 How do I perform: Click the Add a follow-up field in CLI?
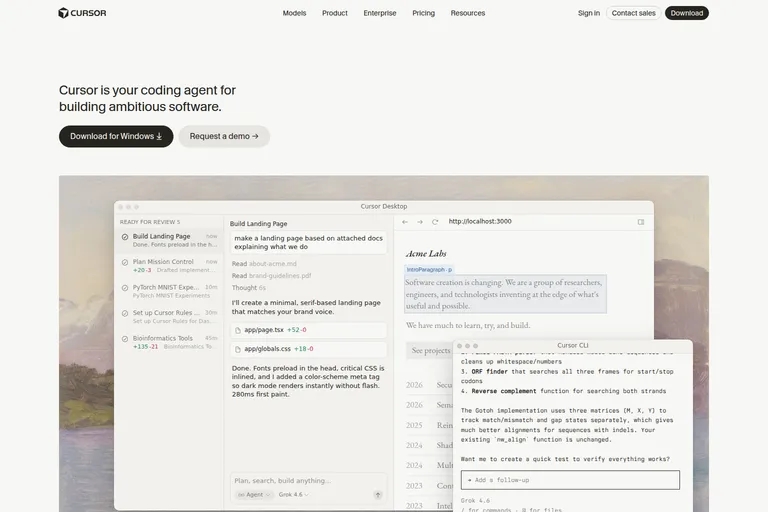[570, 480]
